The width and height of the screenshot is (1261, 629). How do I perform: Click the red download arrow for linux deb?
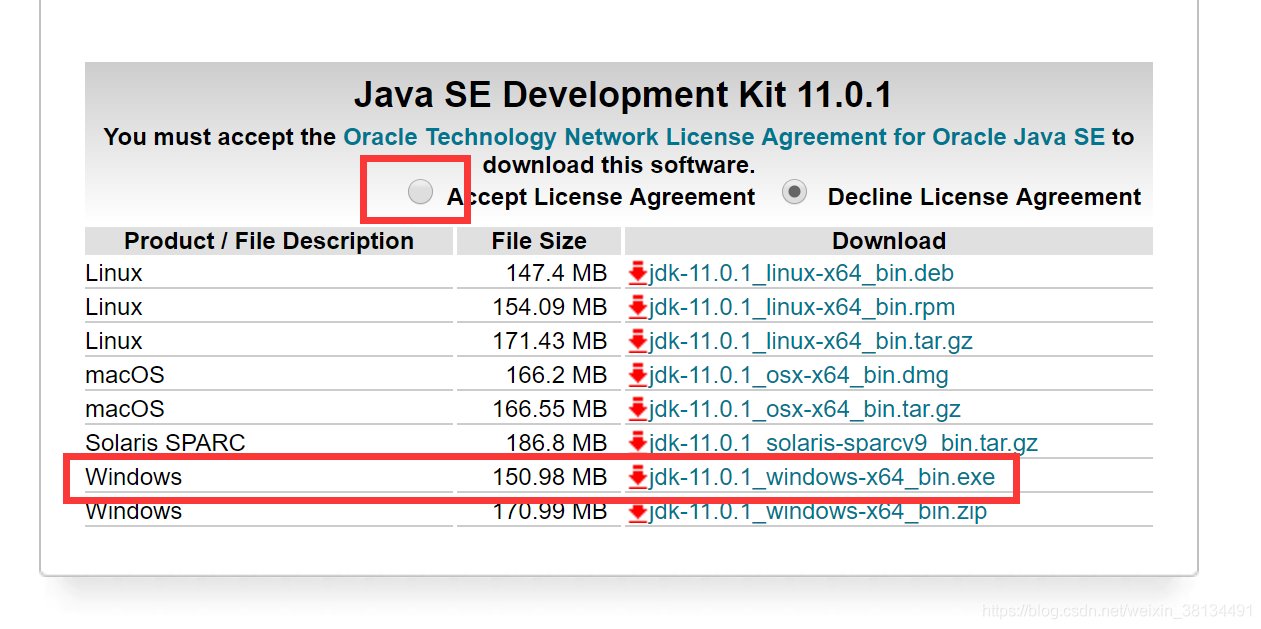click(x=637, y=273)
